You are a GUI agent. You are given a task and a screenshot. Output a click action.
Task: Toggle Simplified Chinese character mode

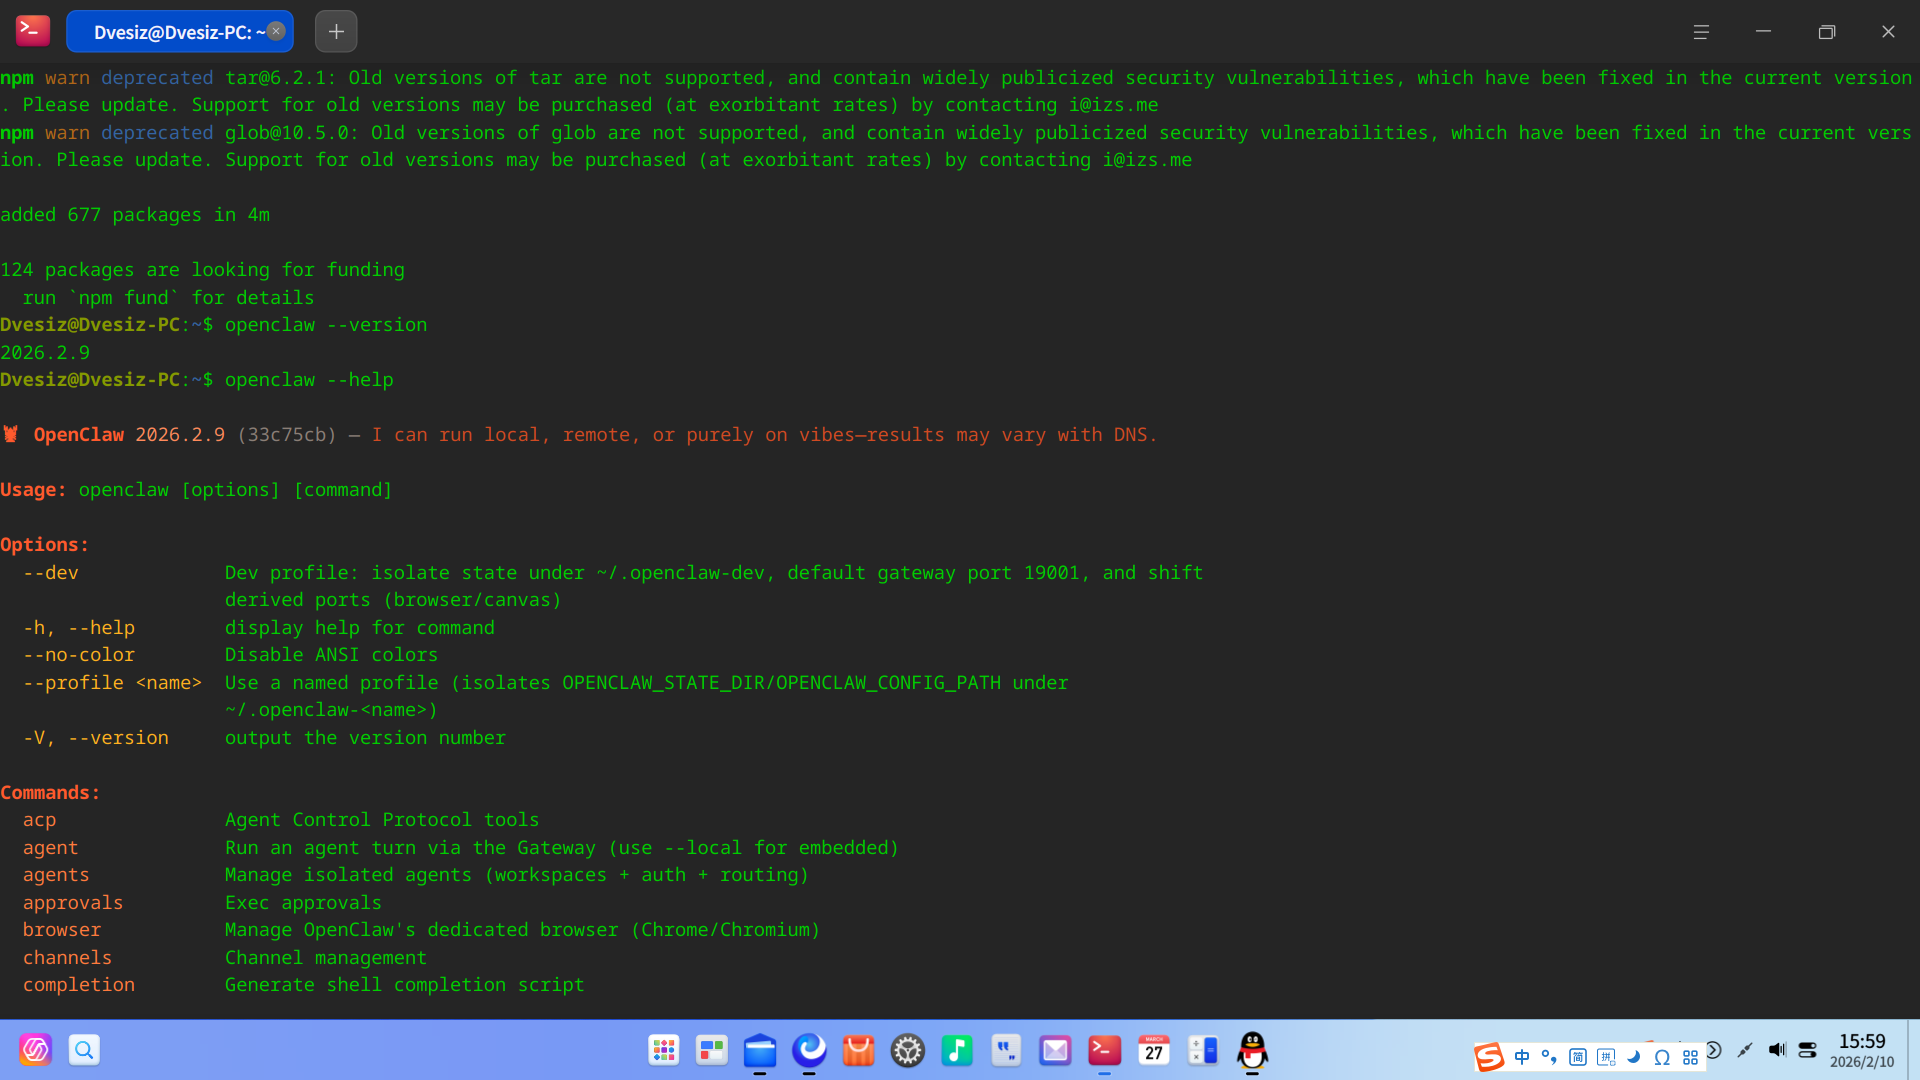point(1578,1057)
